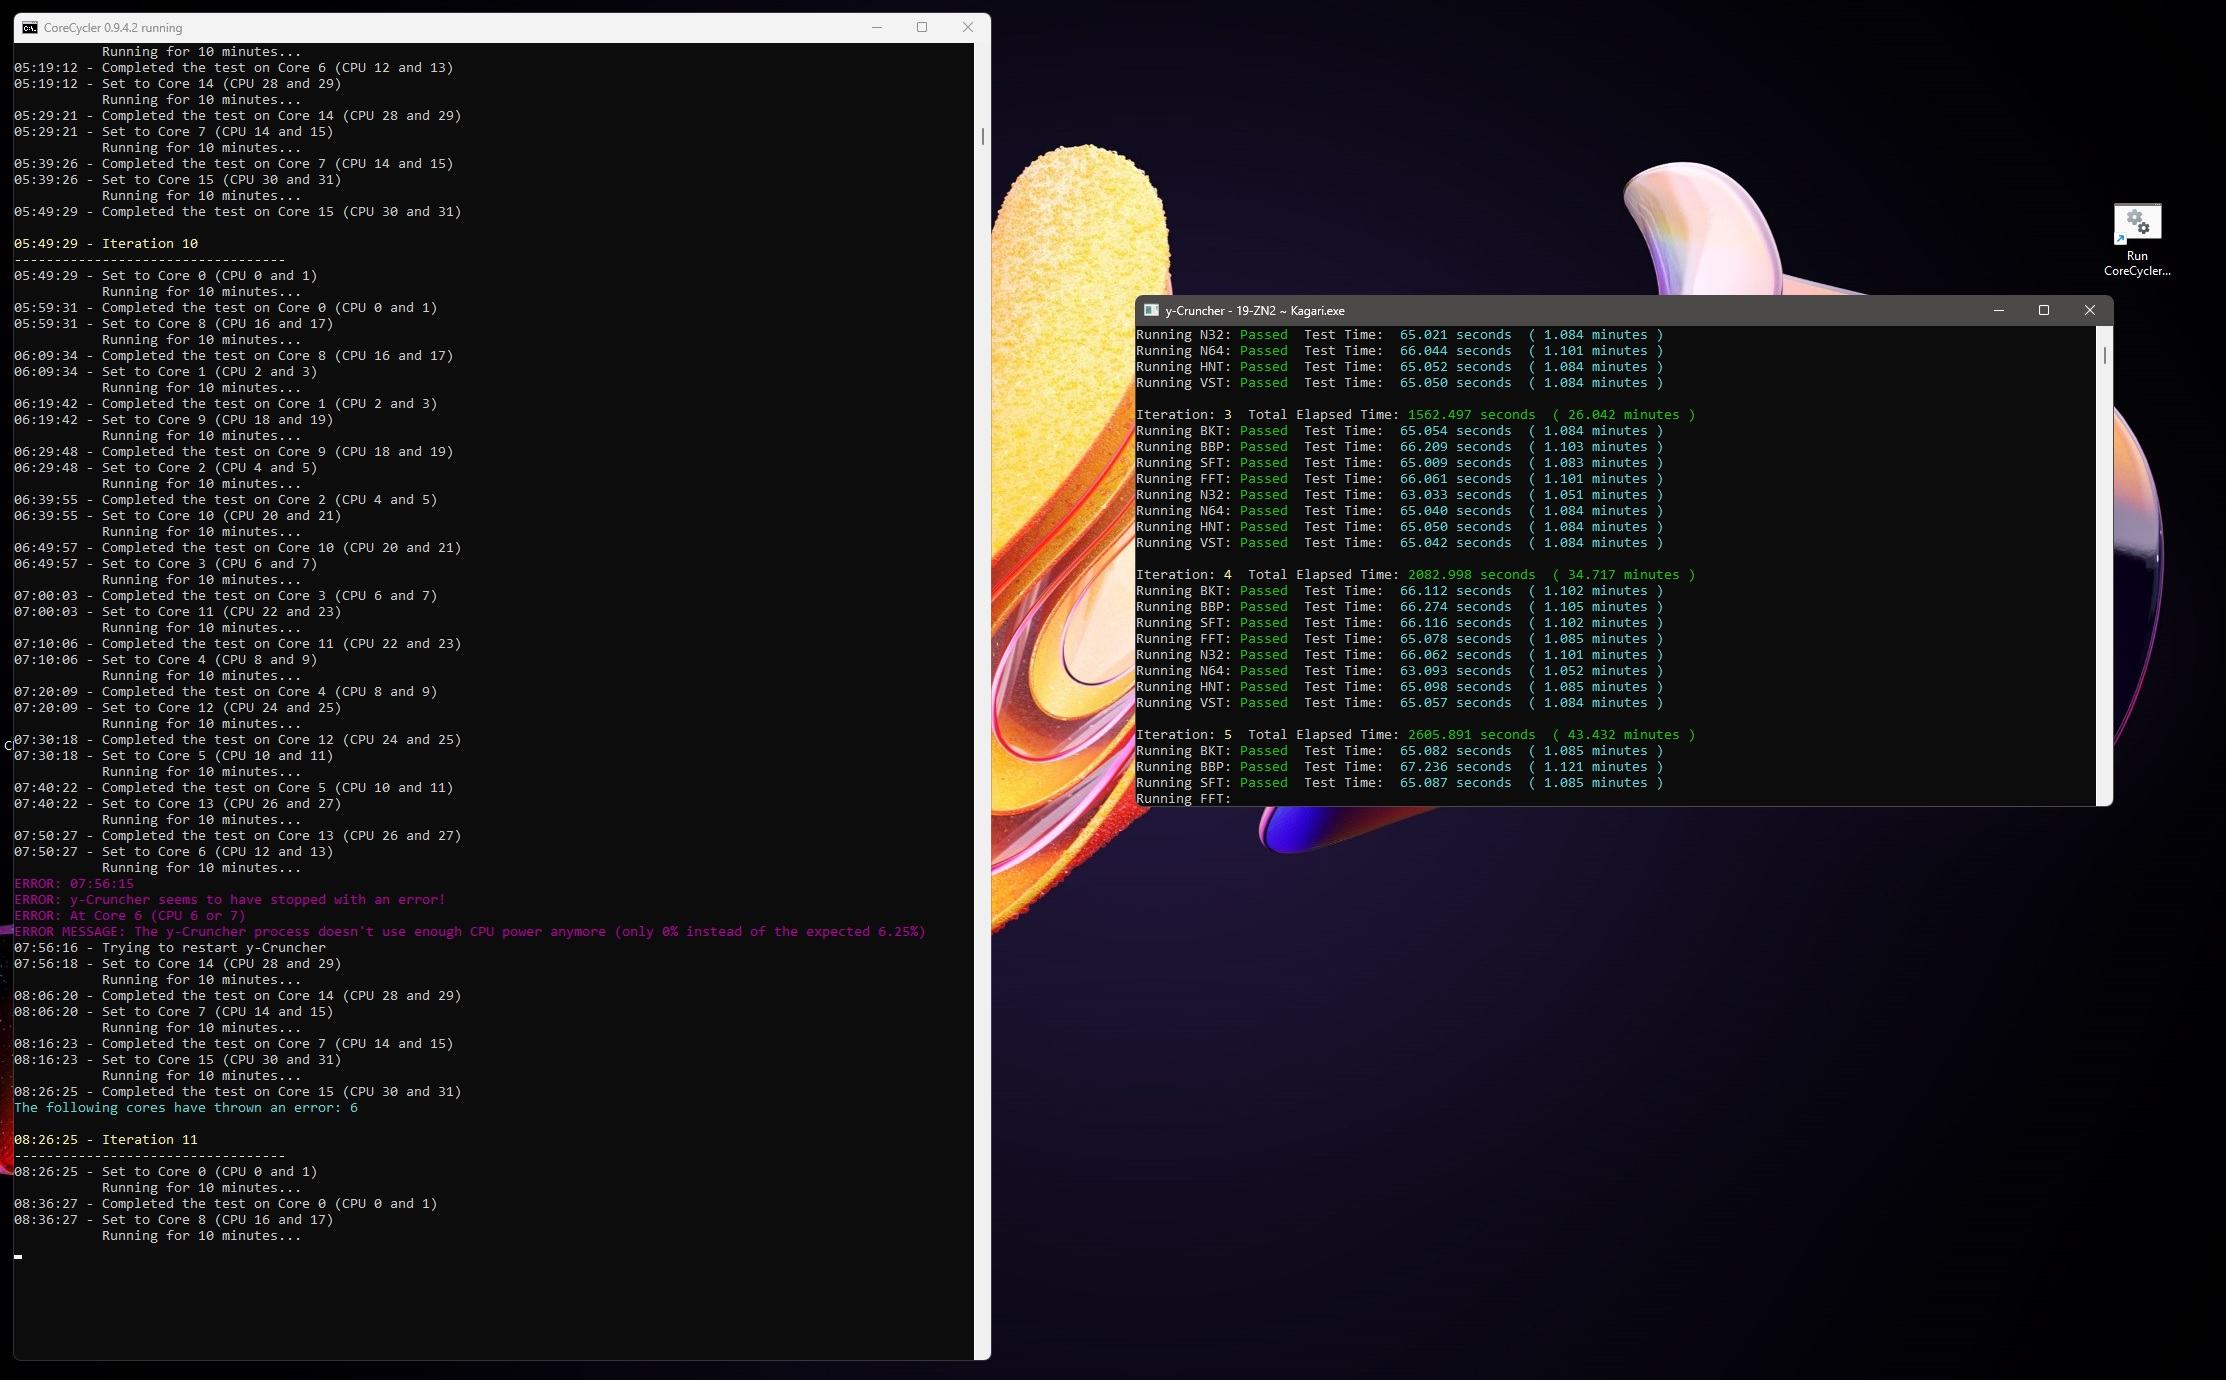Maximize the y-Cruncher console window
The image size is (2226, 1380).
2044,310
